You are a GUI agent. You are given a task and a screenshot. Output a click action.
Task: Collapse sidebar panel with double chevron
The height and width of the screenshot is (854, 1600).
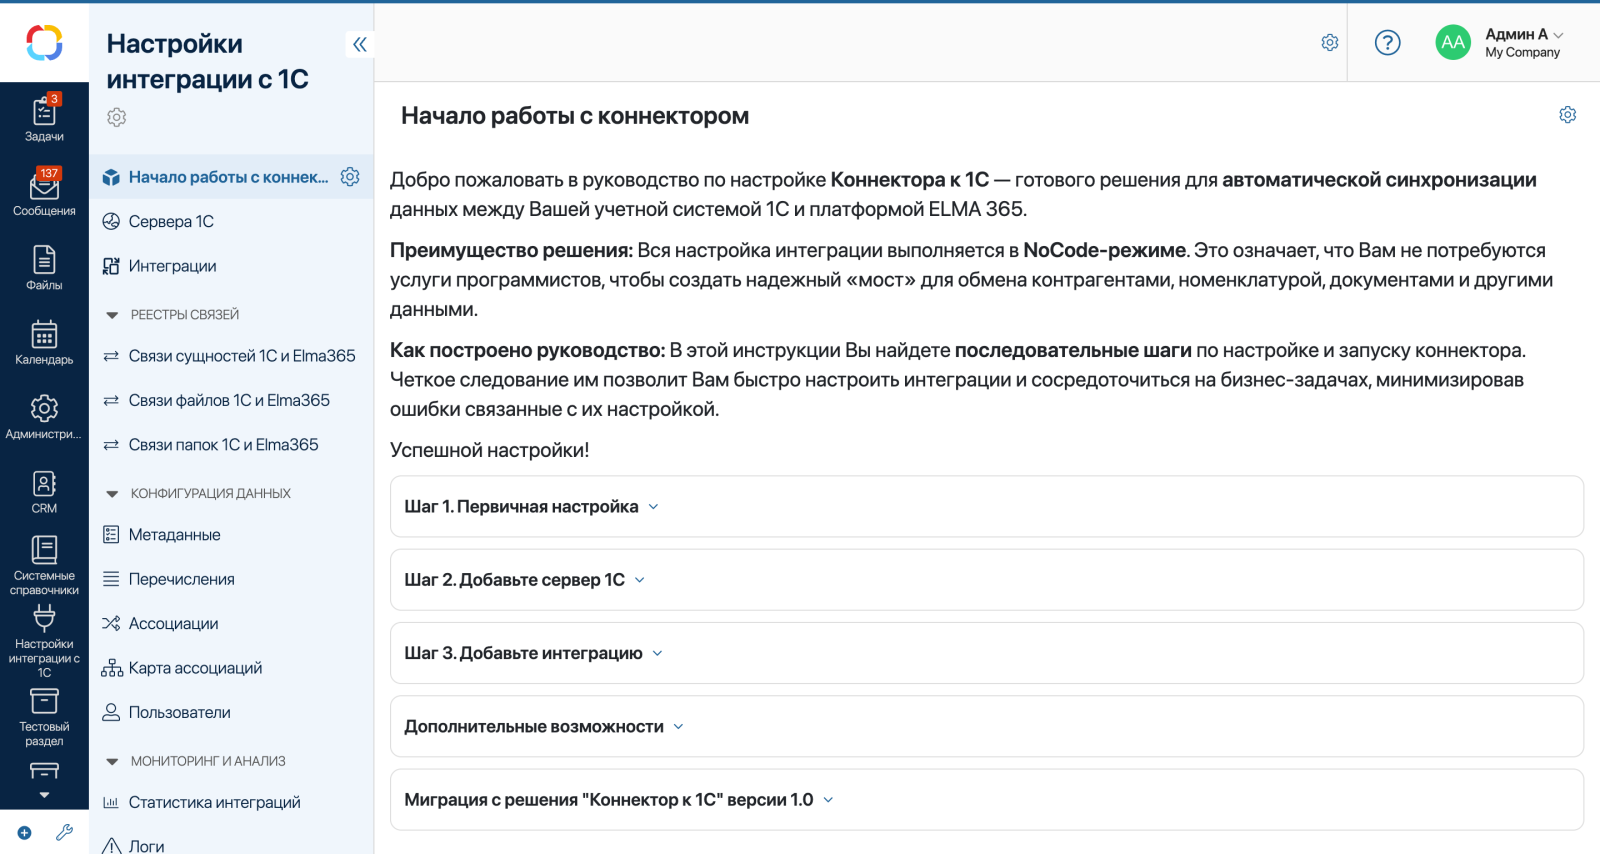[x=360, y=44]
